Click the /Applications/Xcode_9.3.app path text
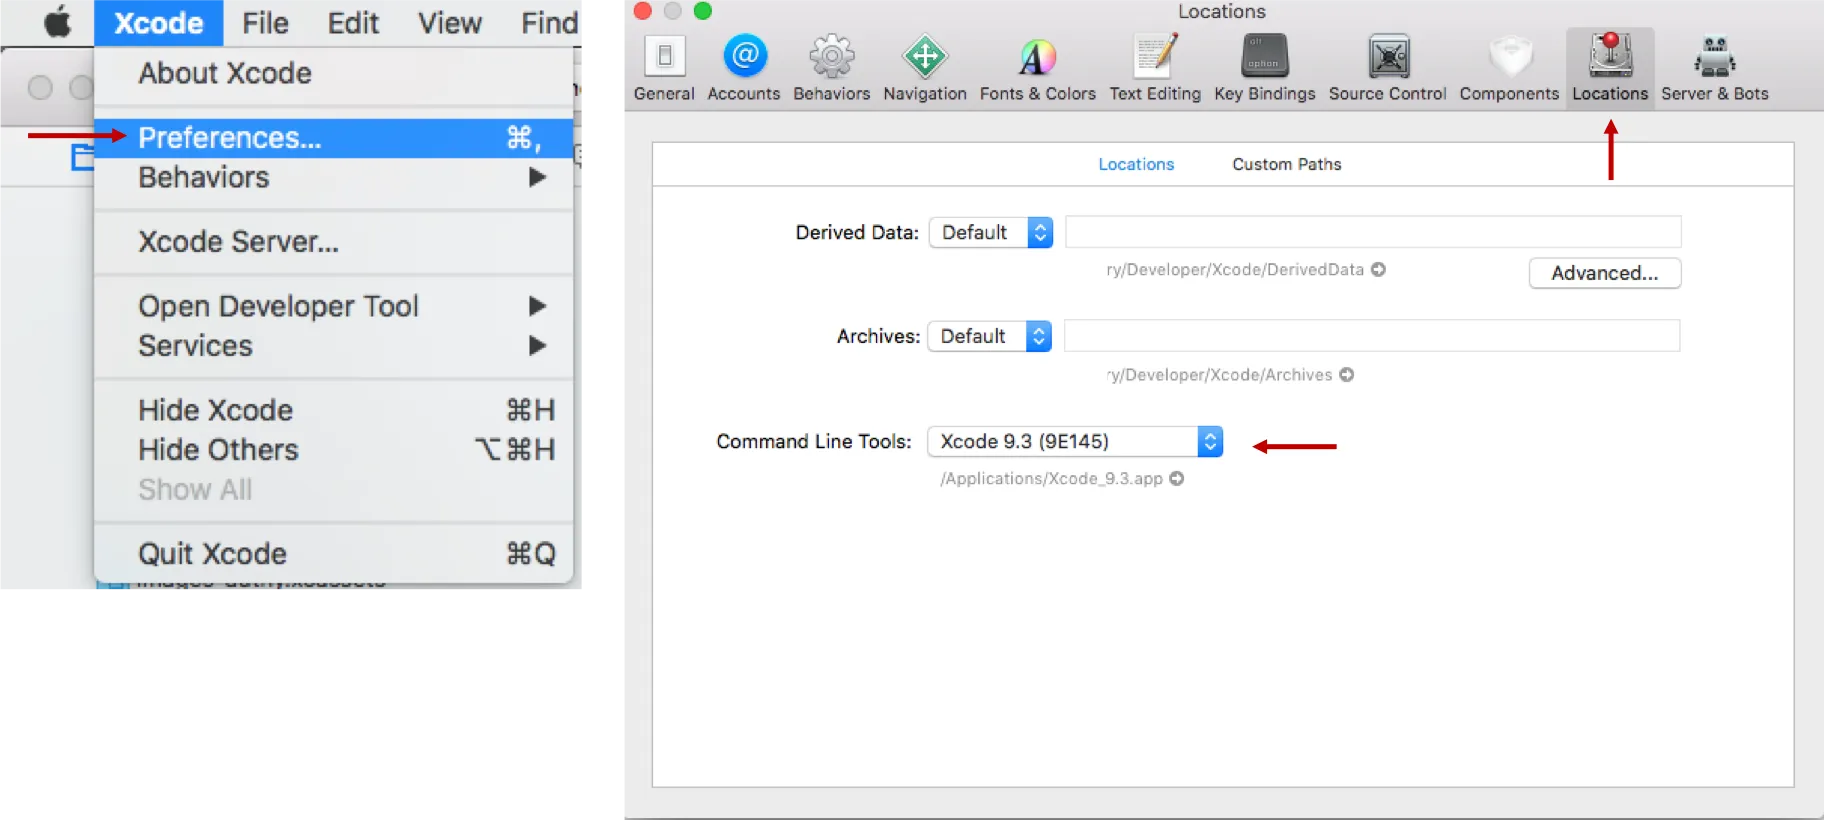 [x=1051, y=479]
